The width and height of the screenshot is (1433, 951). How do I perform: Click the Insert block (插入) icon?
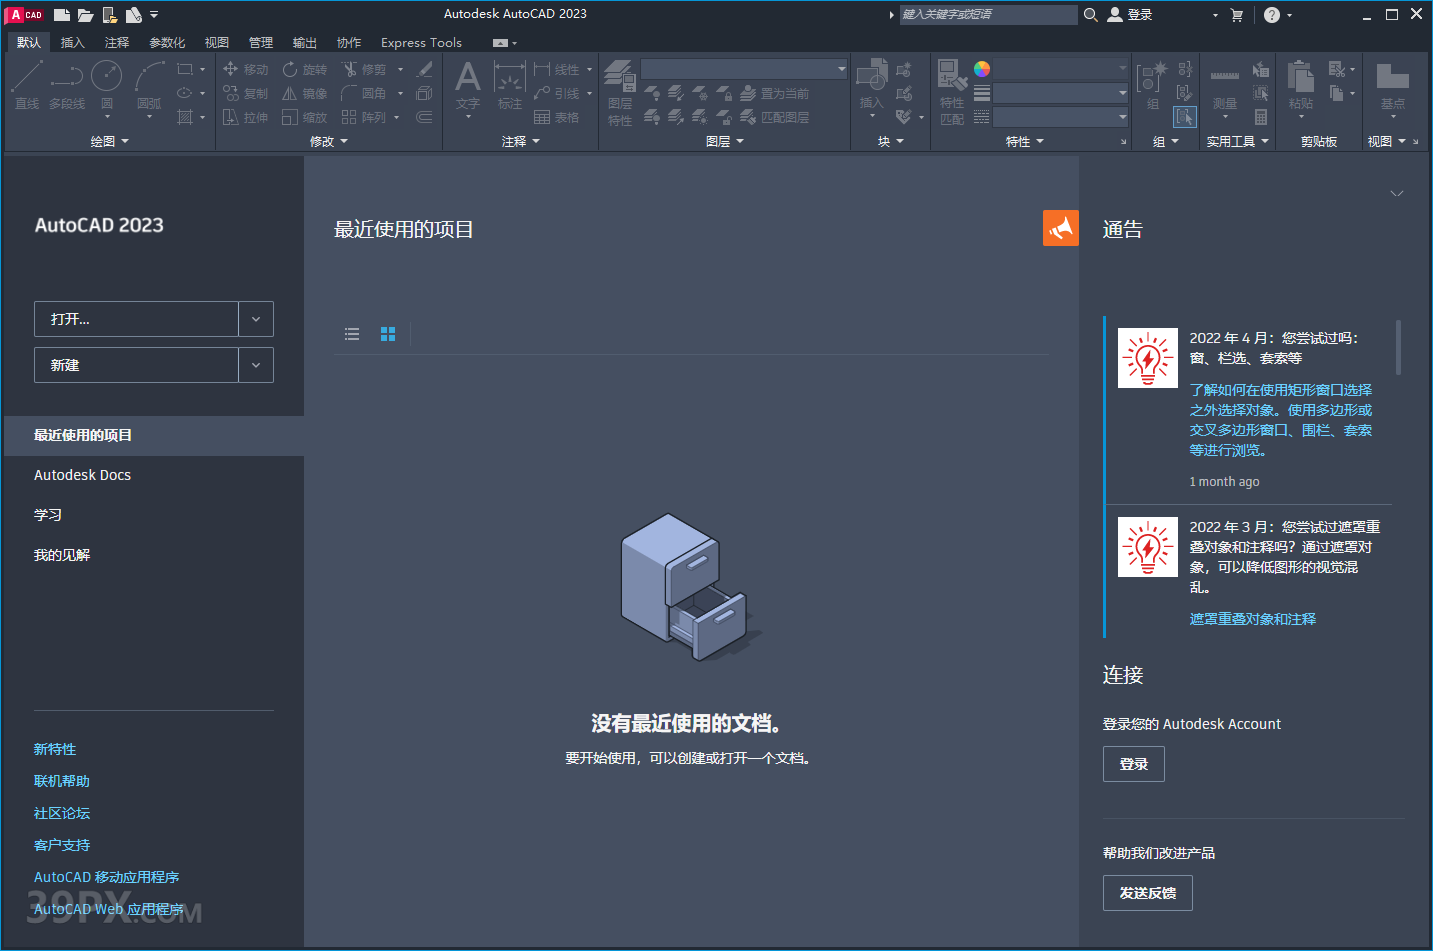pos(872,83)
